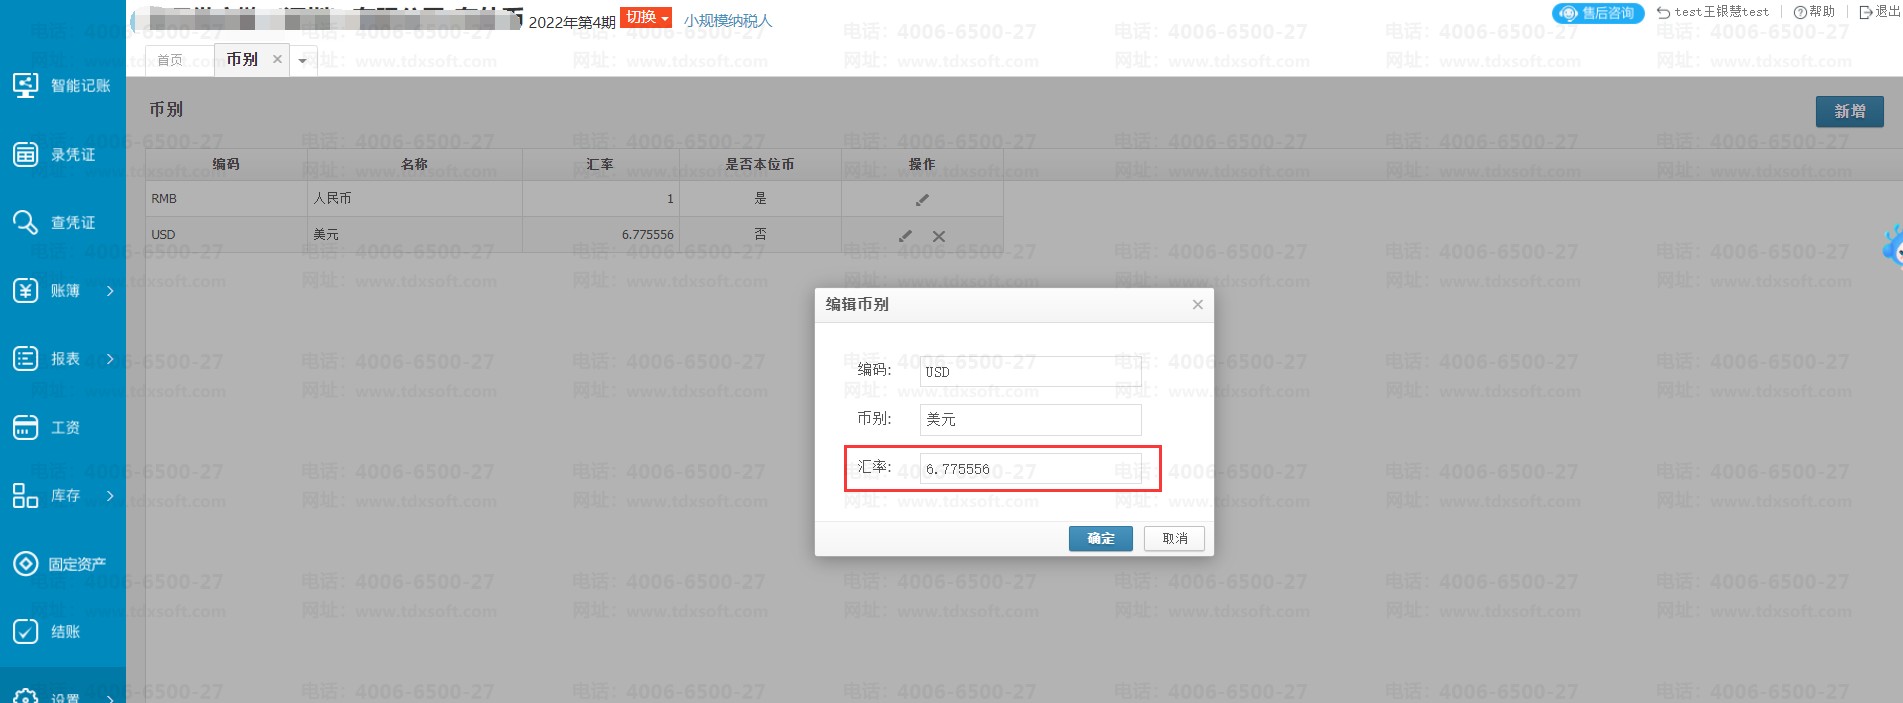The width and height of the screenshot is (1903, 703).
Task: Click the 取消 cancel button
Action: tap(1174, 539)
